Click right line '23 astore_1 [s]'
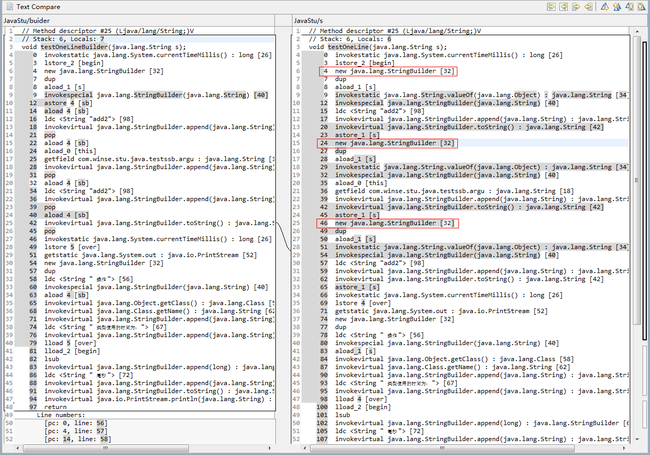 tap(349, 135)
